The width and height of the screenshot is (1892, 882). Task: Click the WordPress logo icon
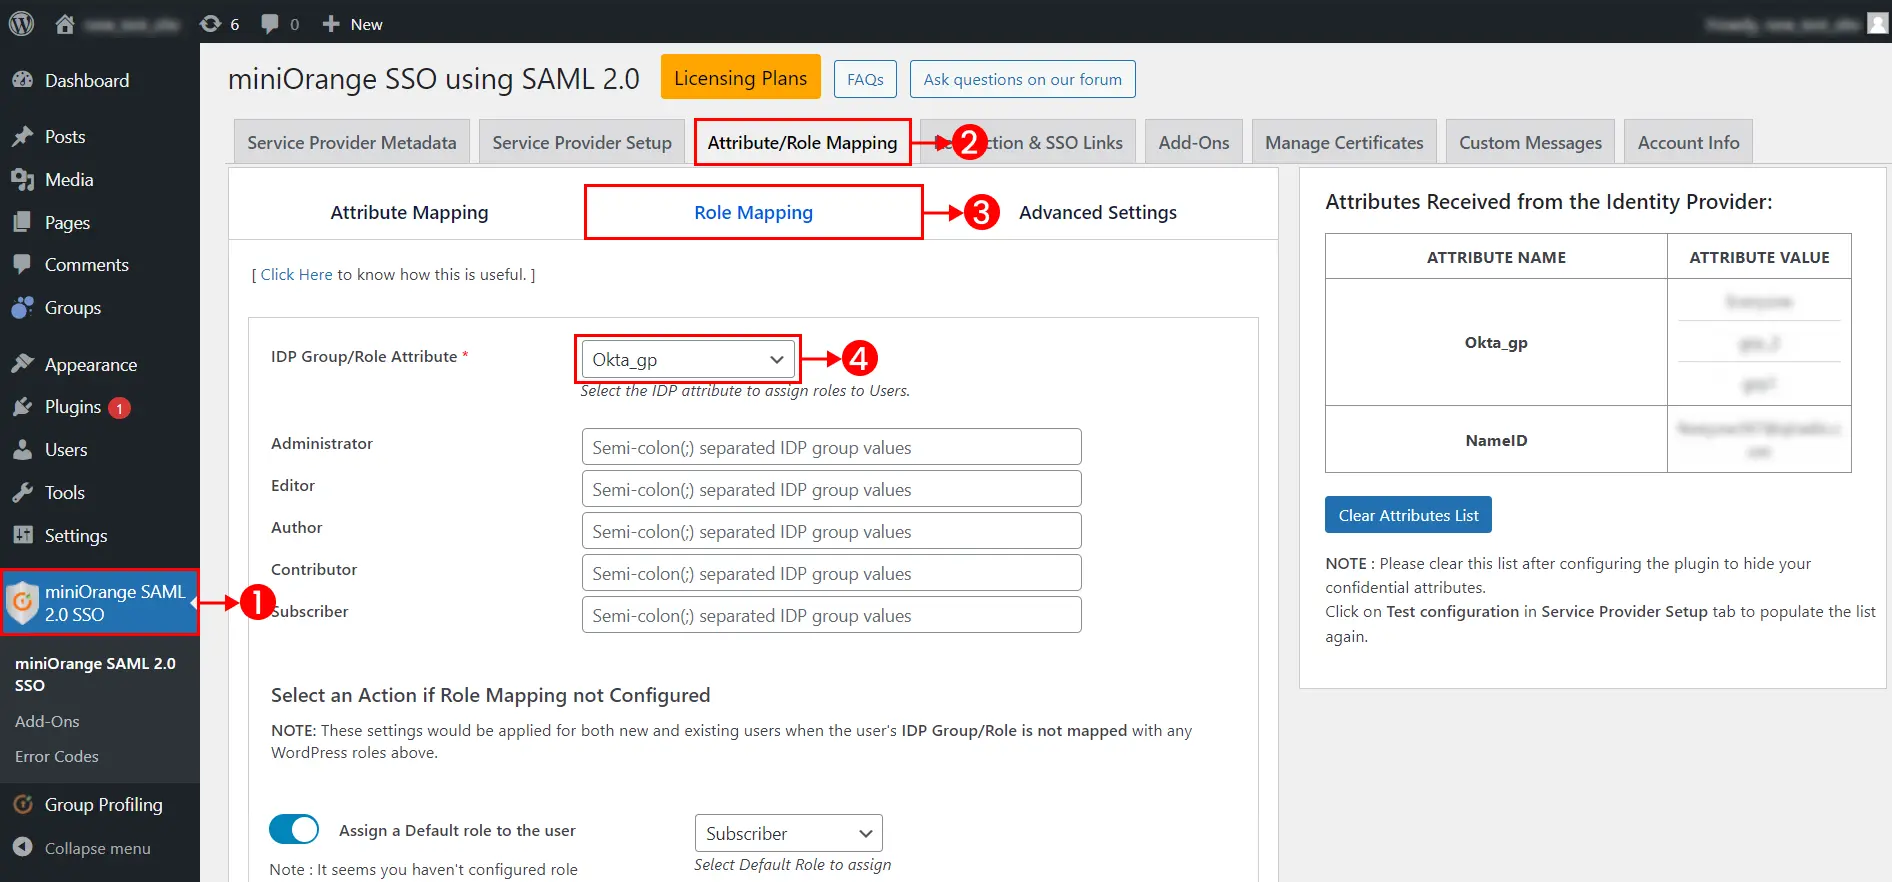pos(21,23)
